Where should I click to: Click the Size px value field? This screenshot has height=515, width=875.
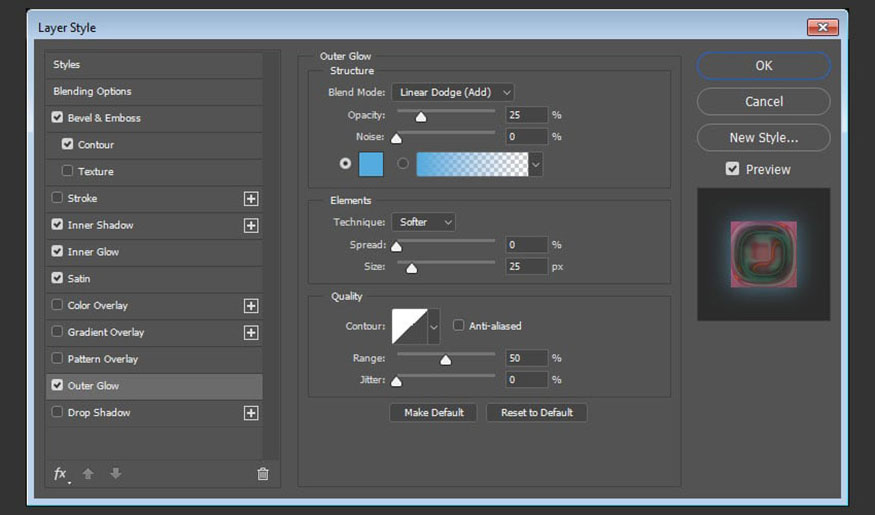coord(526,267)
